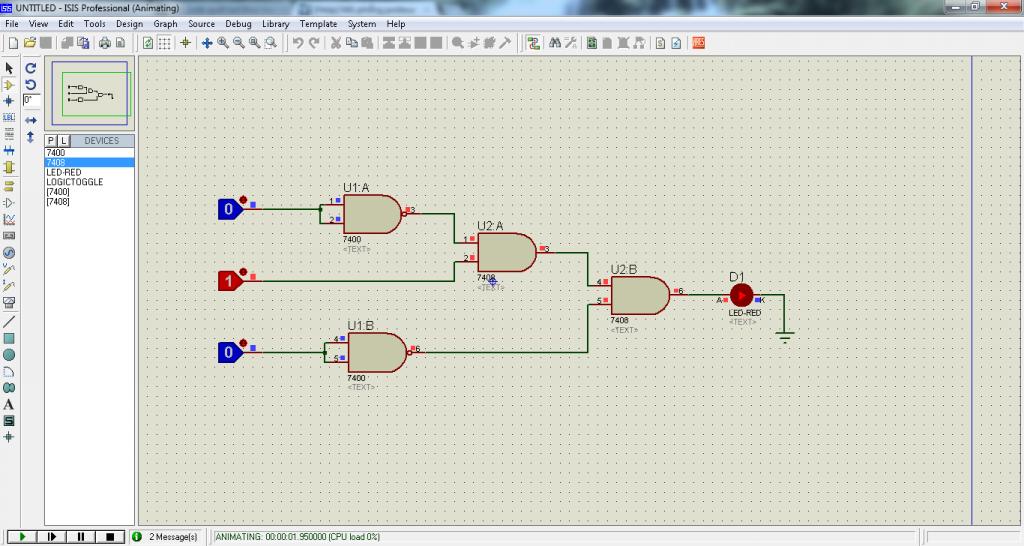Pause the running simulation

point(81,537)
